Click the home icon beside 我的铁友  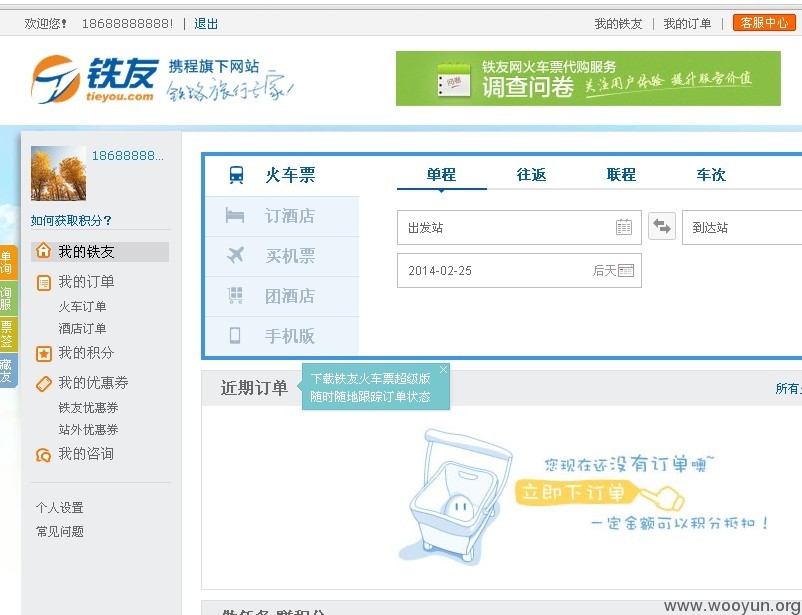pyautogui.click(x=43, y=251)
